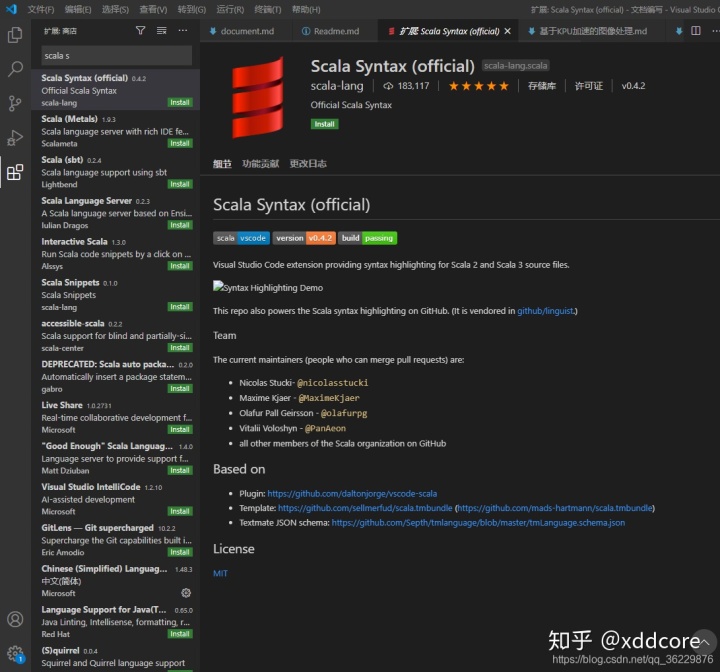Screen dimensions: 720x672
Task: Install accessible-scala extension
Action: click(x=180, y=348)
